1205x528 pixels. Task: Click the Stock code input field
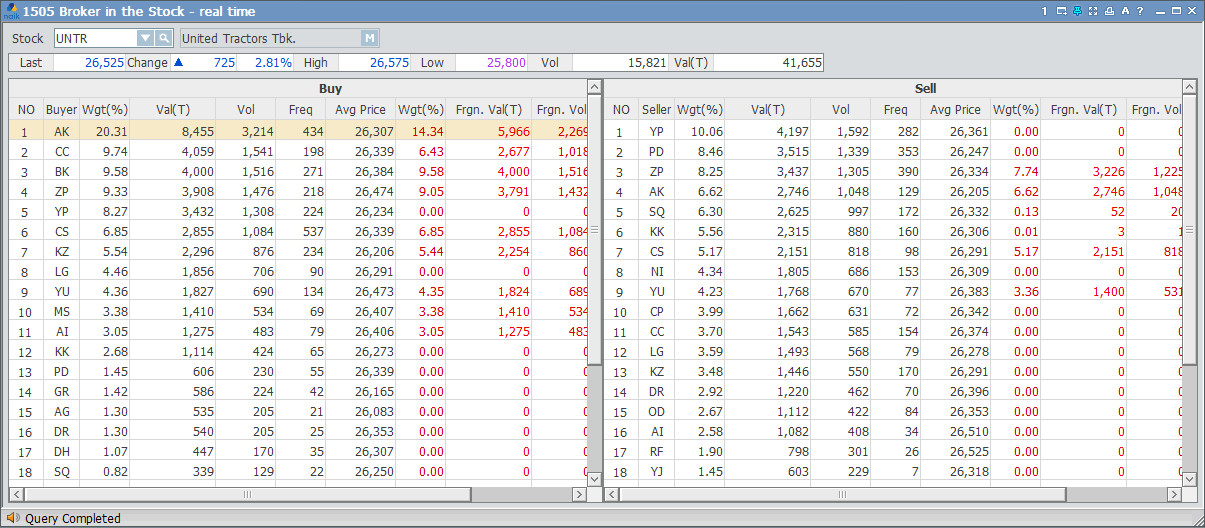click(x=95, y=38)
